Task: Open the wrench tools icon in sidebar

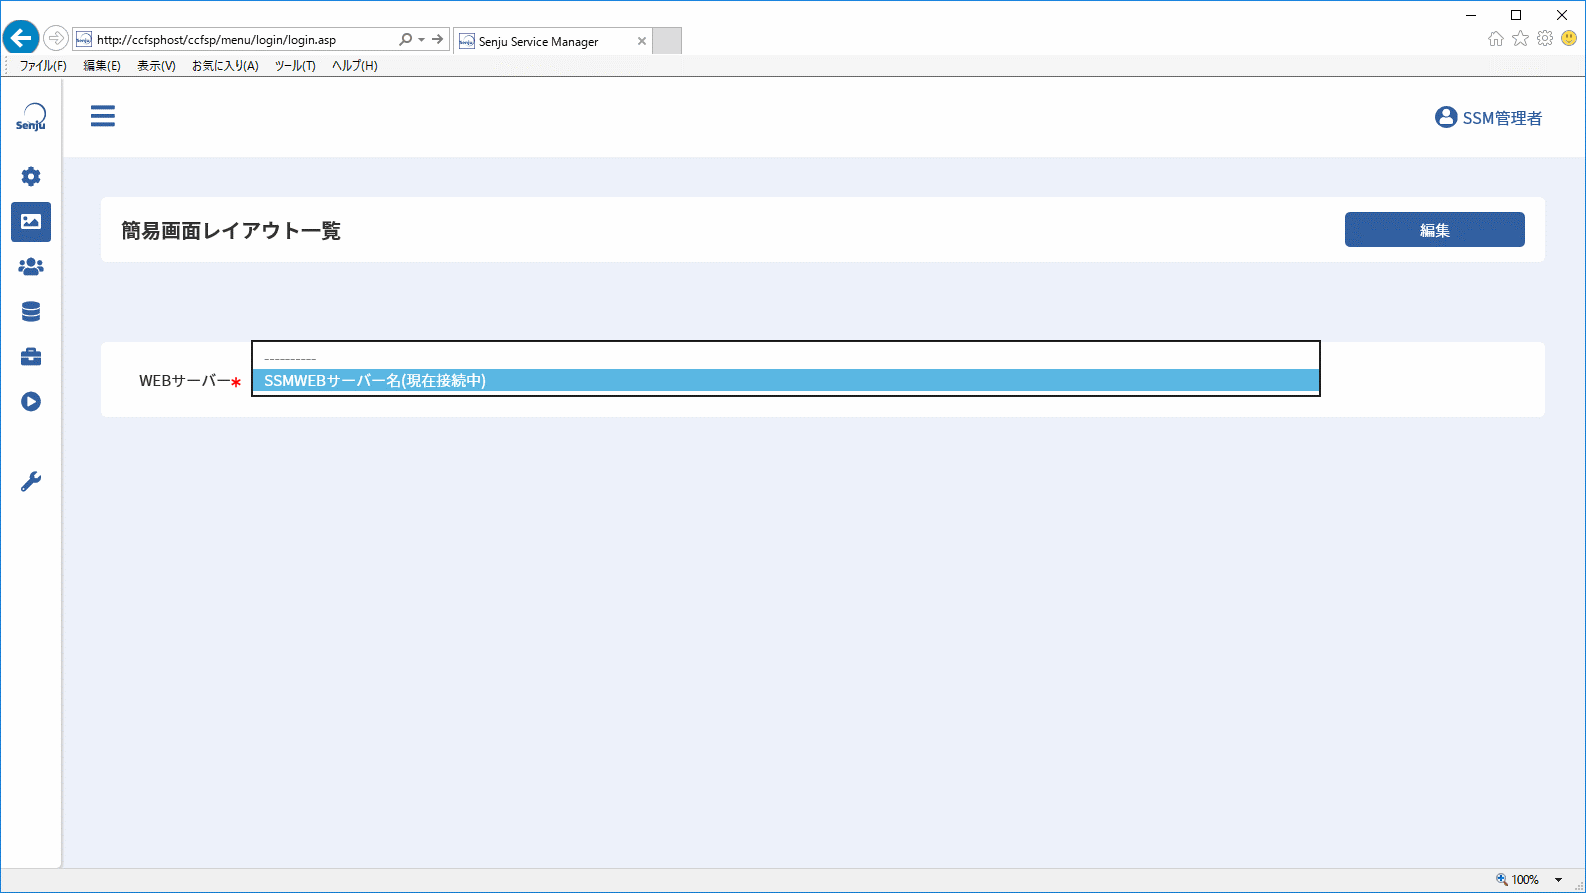Action: [x=31, y=482]
